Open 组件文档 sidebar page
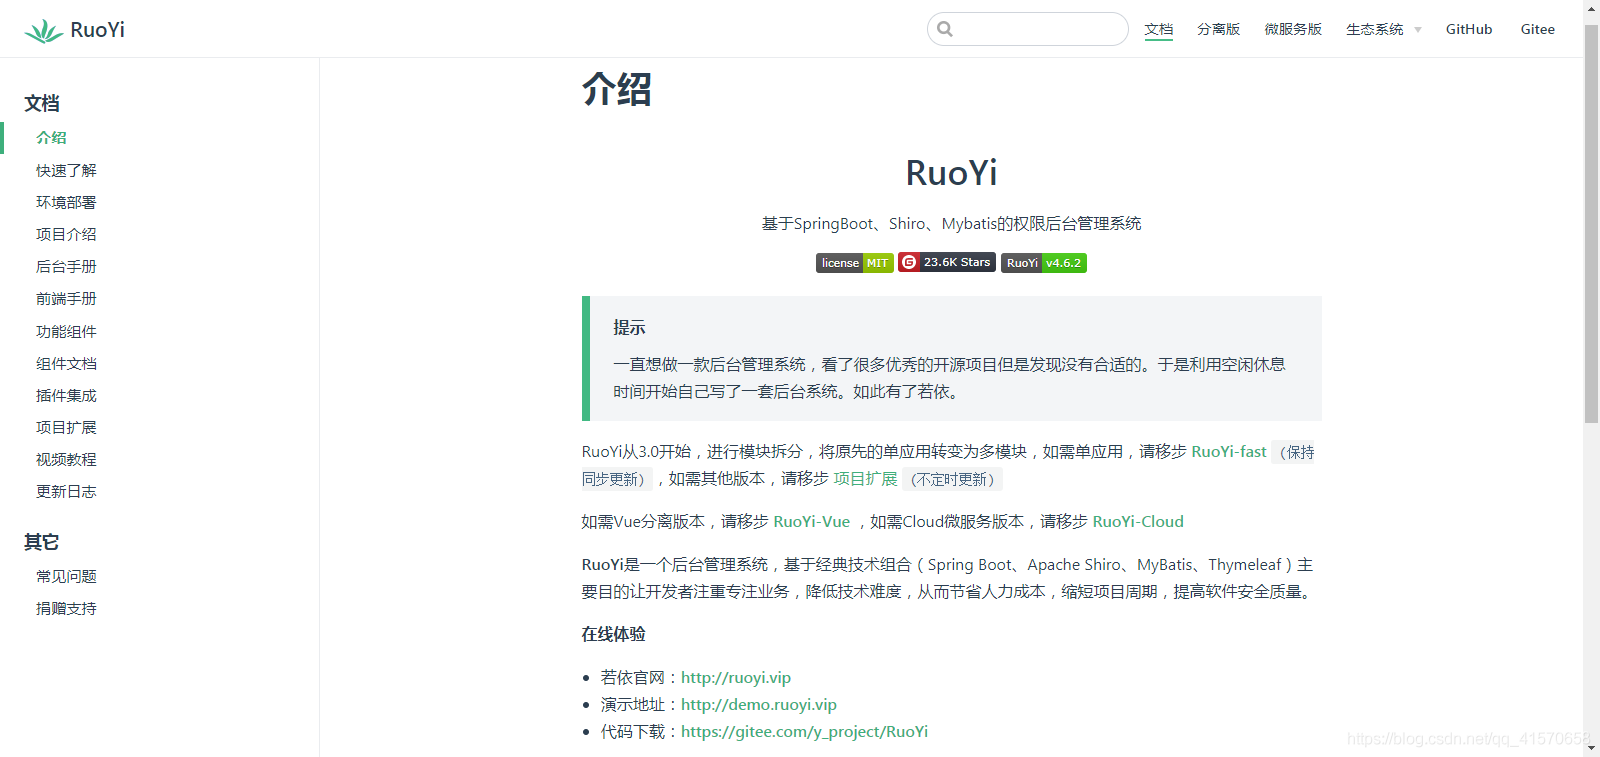Viewport: 1600px width, 757px height. (x=66, y=364)
